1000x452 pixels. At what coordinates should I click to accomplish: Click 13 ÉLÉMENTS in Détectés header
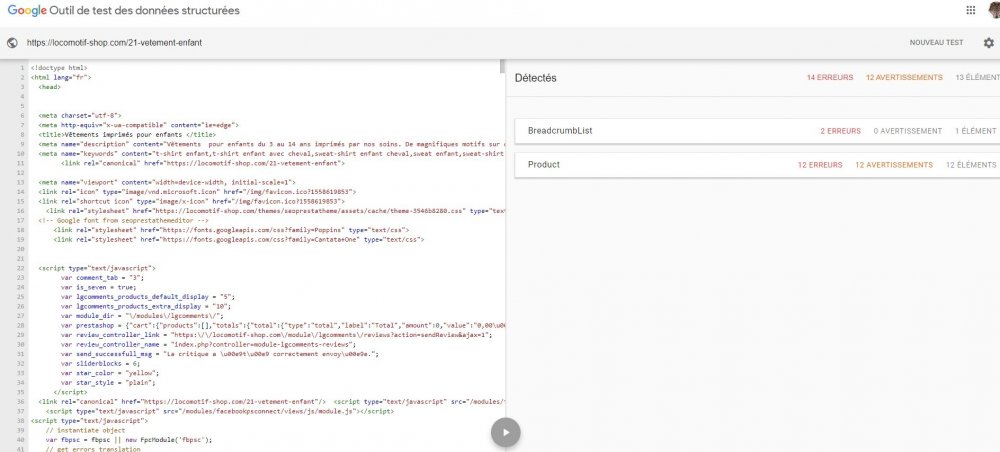[978, 77]
